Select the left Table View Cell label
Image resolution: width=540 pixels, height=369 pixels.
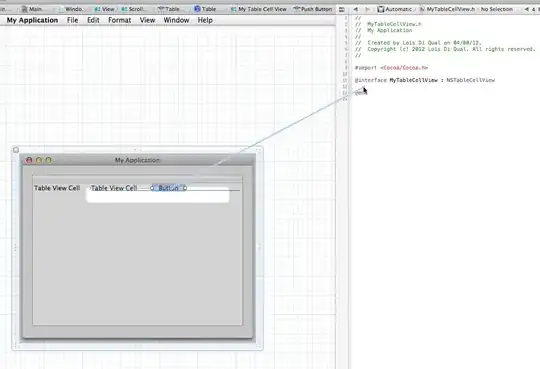(57, 188)
